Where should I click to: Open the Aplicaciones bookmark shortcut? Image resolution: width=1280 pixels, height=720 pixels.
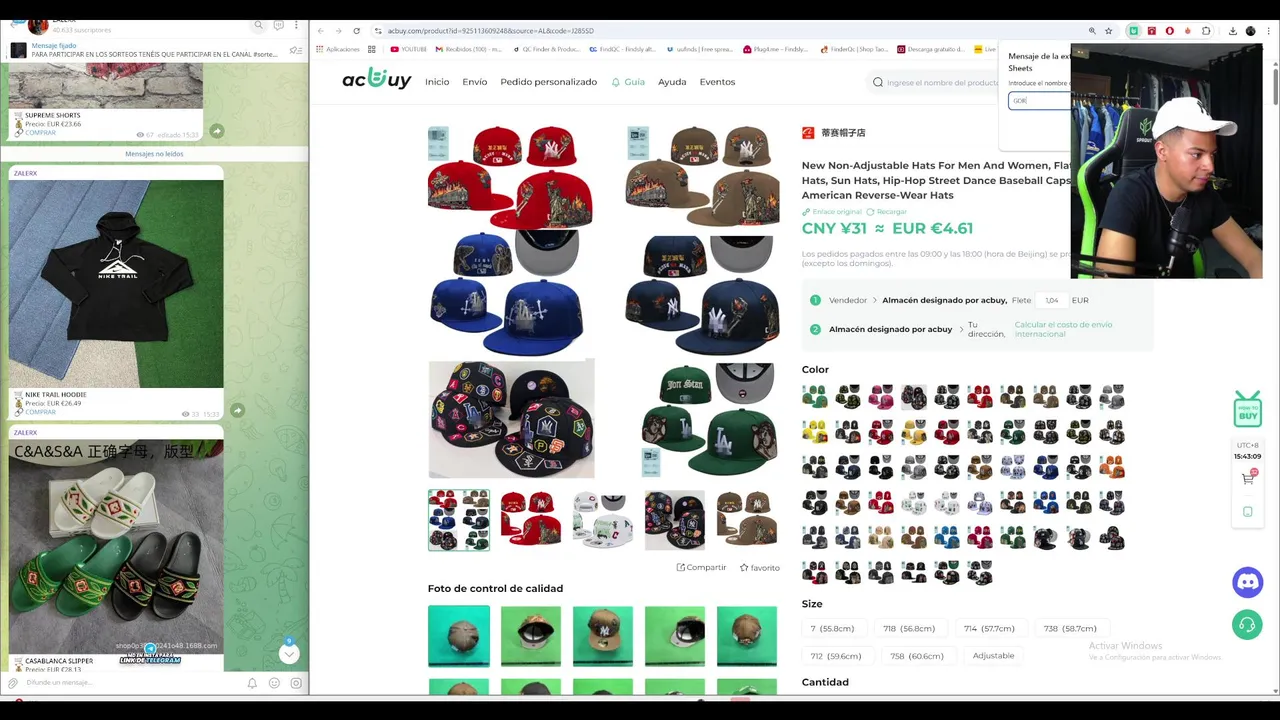coord(339,49)
